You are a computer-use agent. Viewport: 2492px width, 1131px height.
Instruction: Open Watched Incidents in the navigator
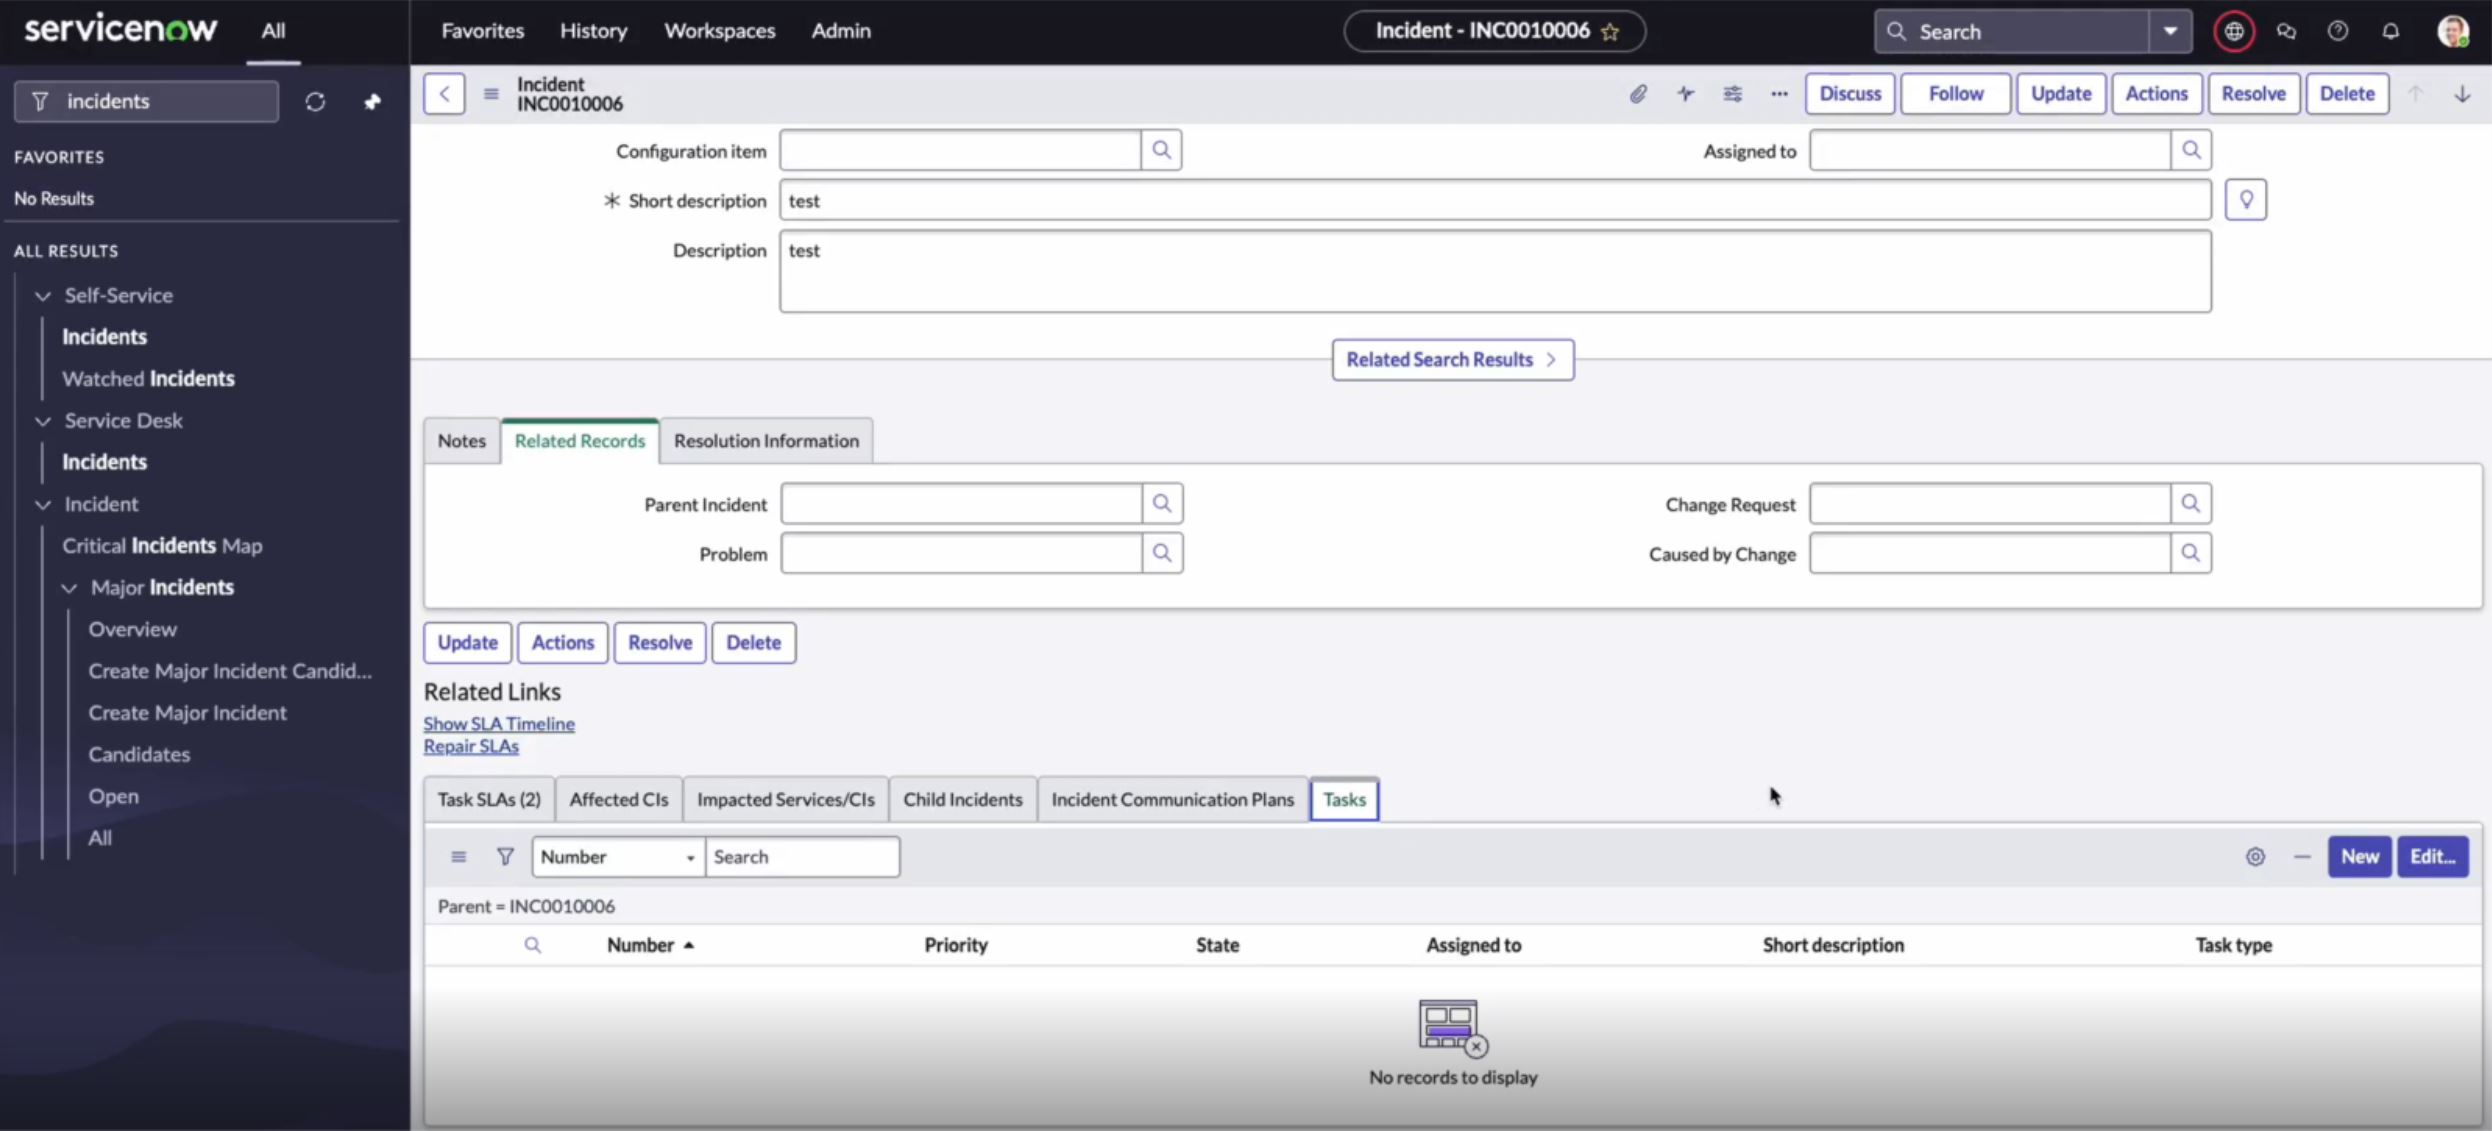(x=148, y=379)
